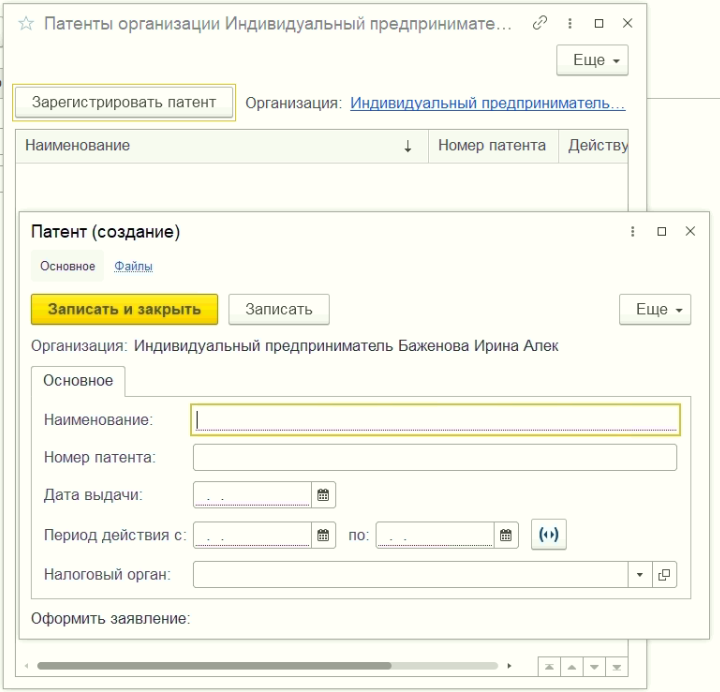
Task: Open the three-dots menu of the patents window
Action: click(x=569, y=23)
